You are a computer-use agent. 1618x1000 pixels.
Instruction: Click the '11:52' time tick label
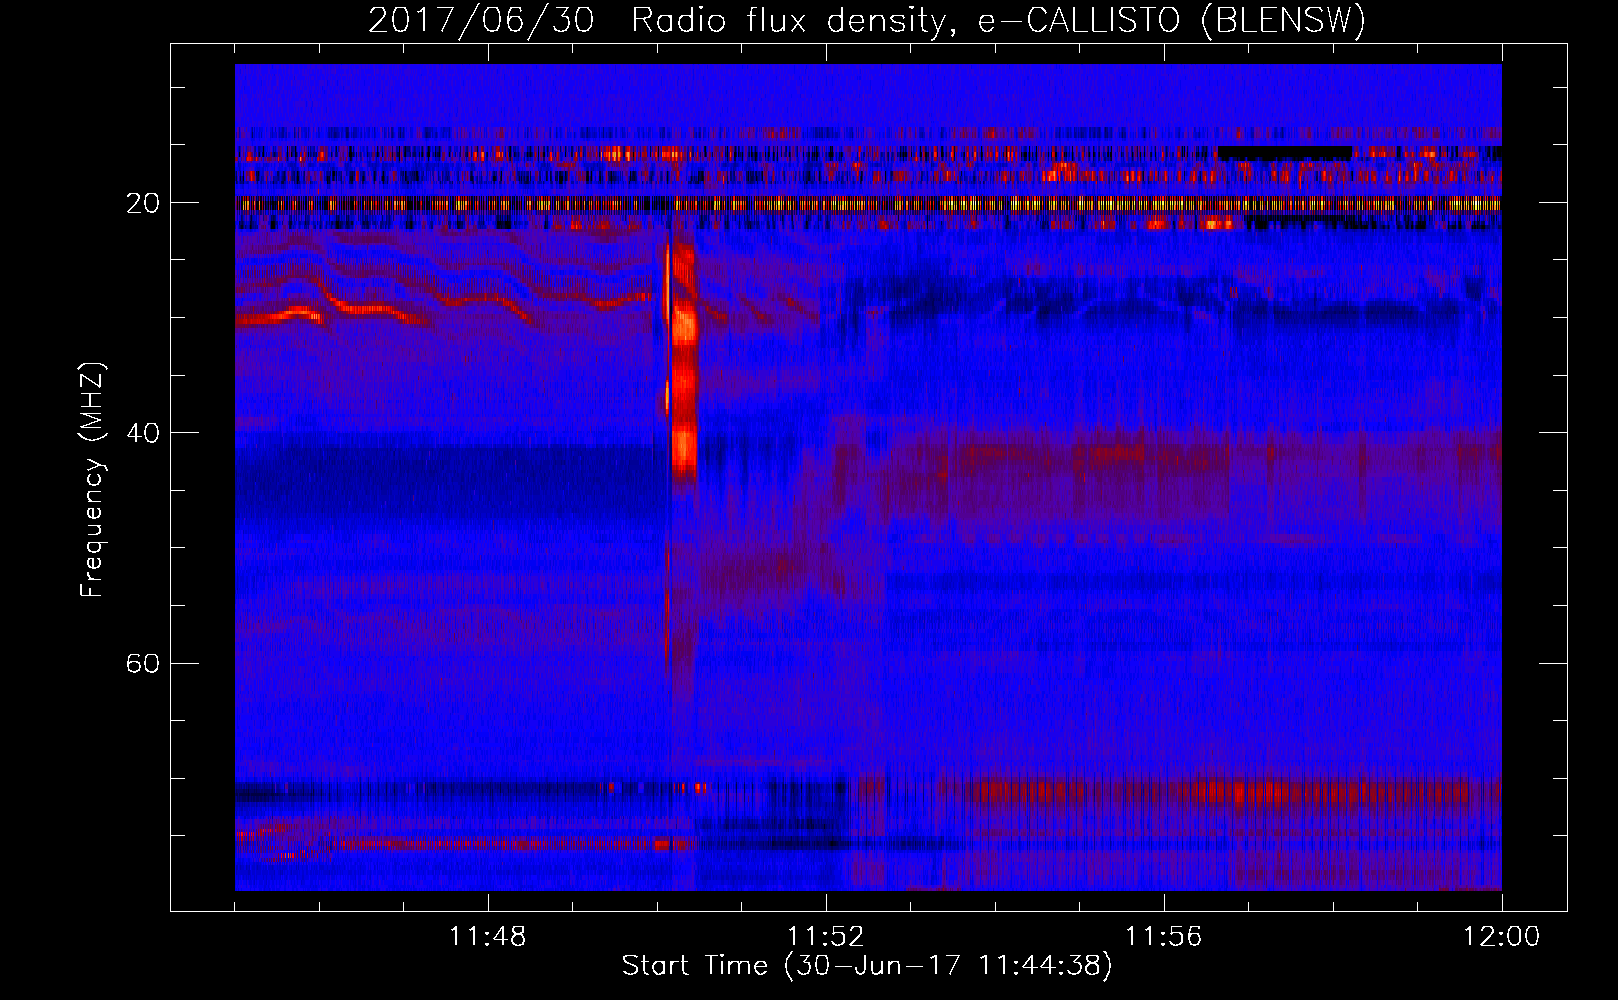[x=826, y=937]
